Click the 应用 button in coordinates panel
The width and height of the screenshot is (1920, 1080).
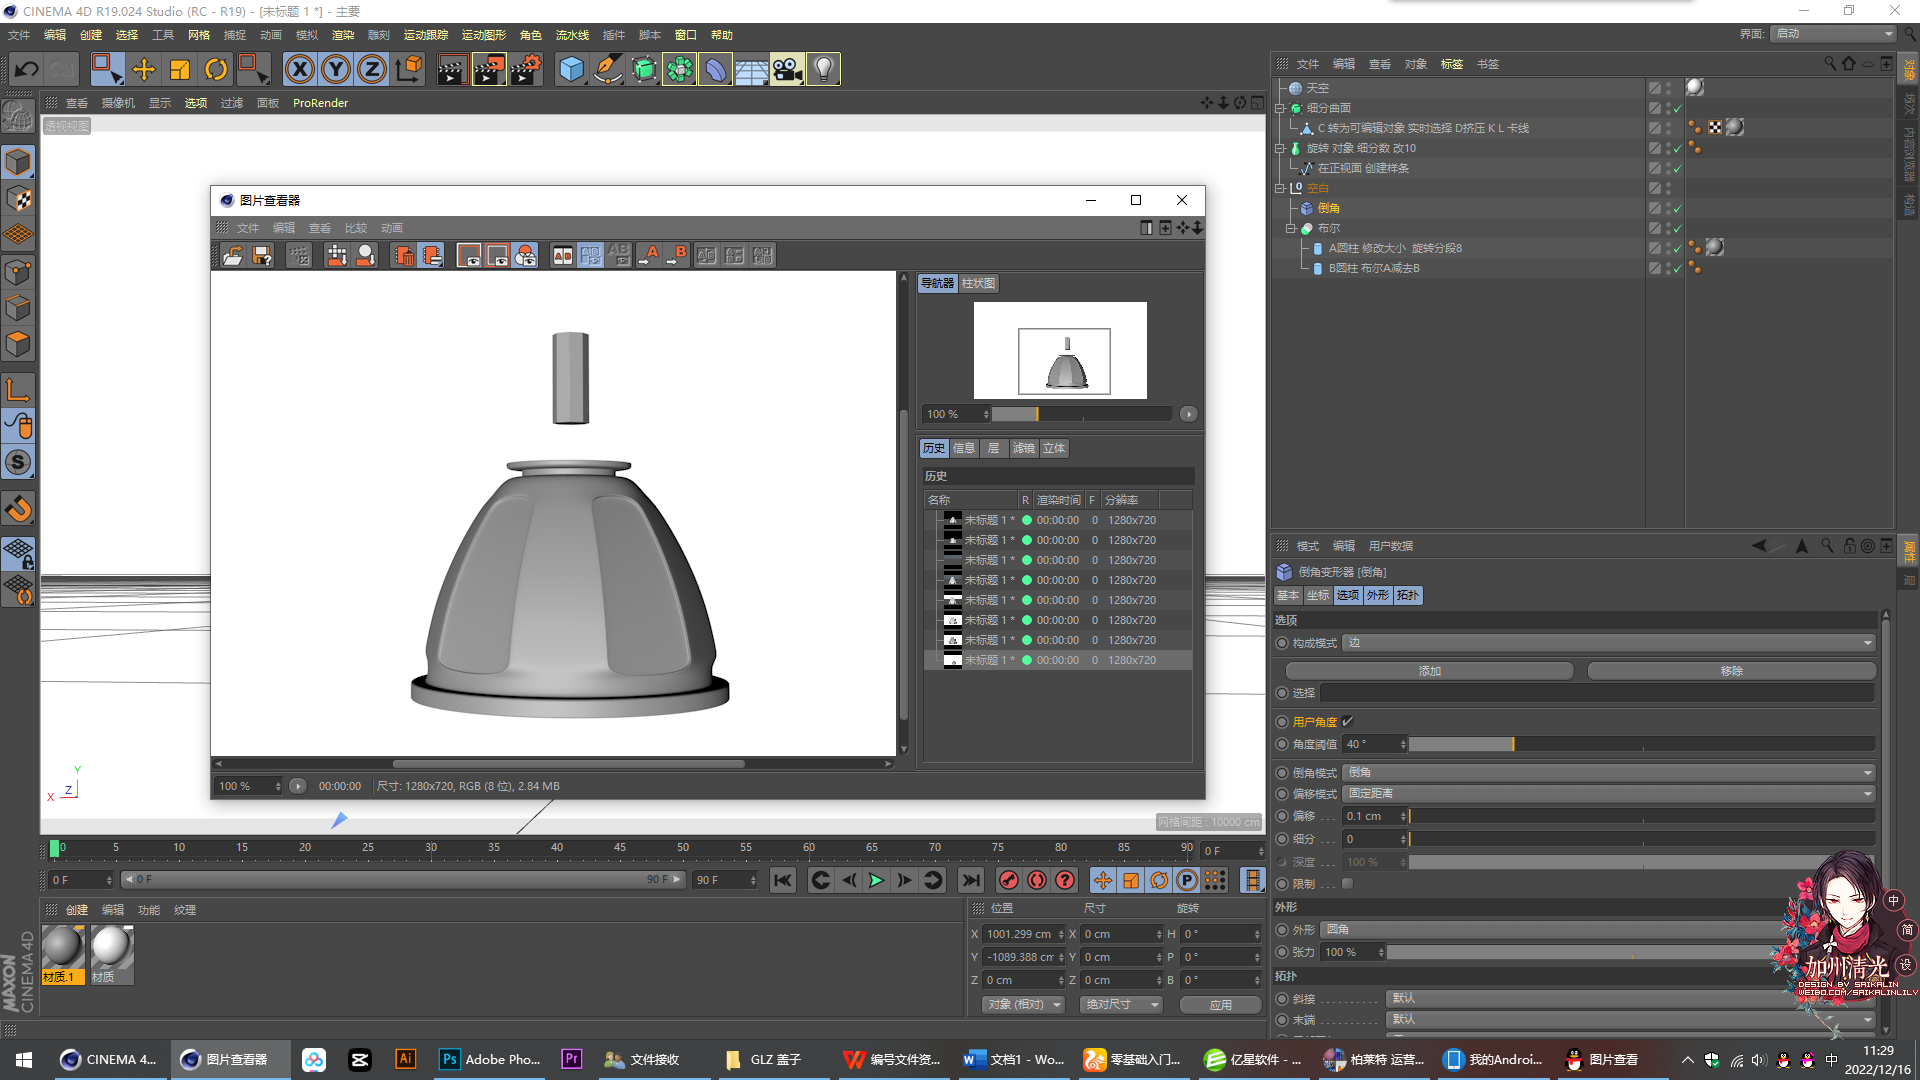pyautogui.click(x=1220, y=1005)
